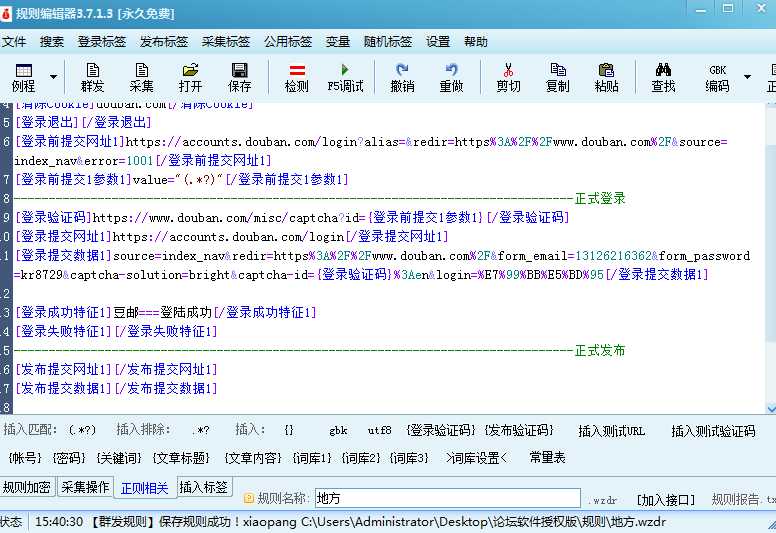The image size is (776, 533).
Task: Insert the {词库3} variable
Action: 409,458
